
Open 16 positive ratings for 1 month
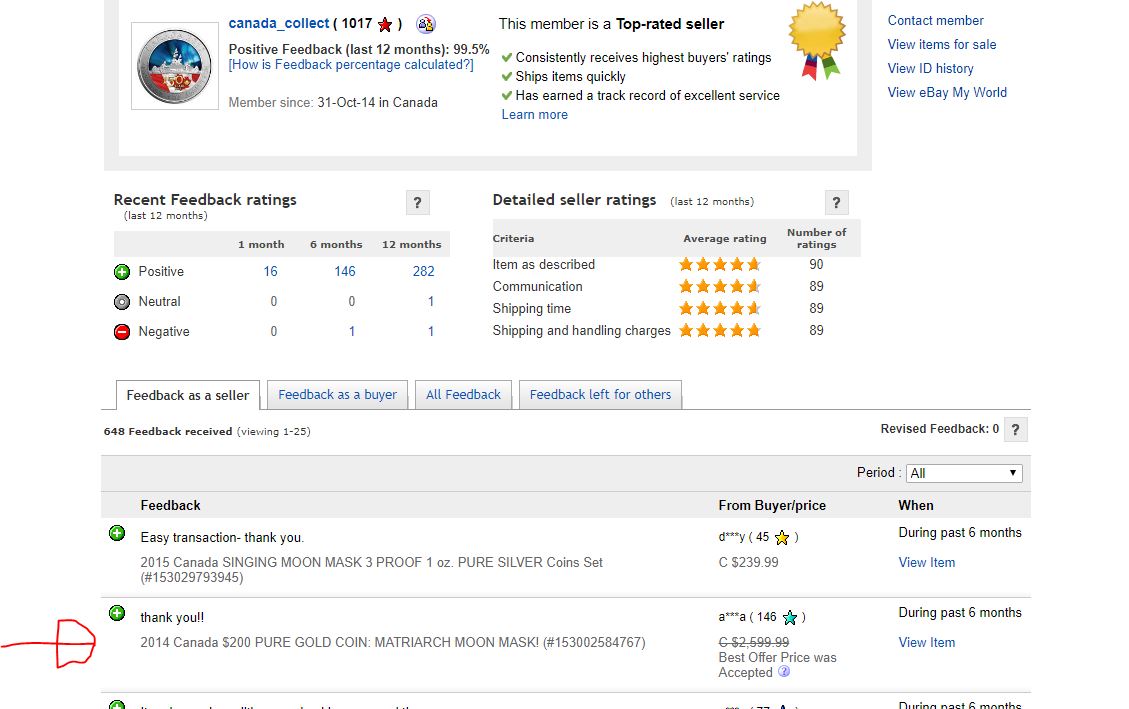pyautogui.click(x=271, y=271)
